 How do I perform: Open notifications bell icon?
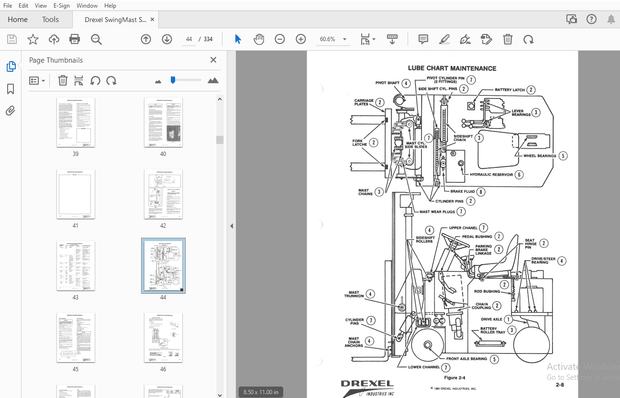tap(611, 19)
